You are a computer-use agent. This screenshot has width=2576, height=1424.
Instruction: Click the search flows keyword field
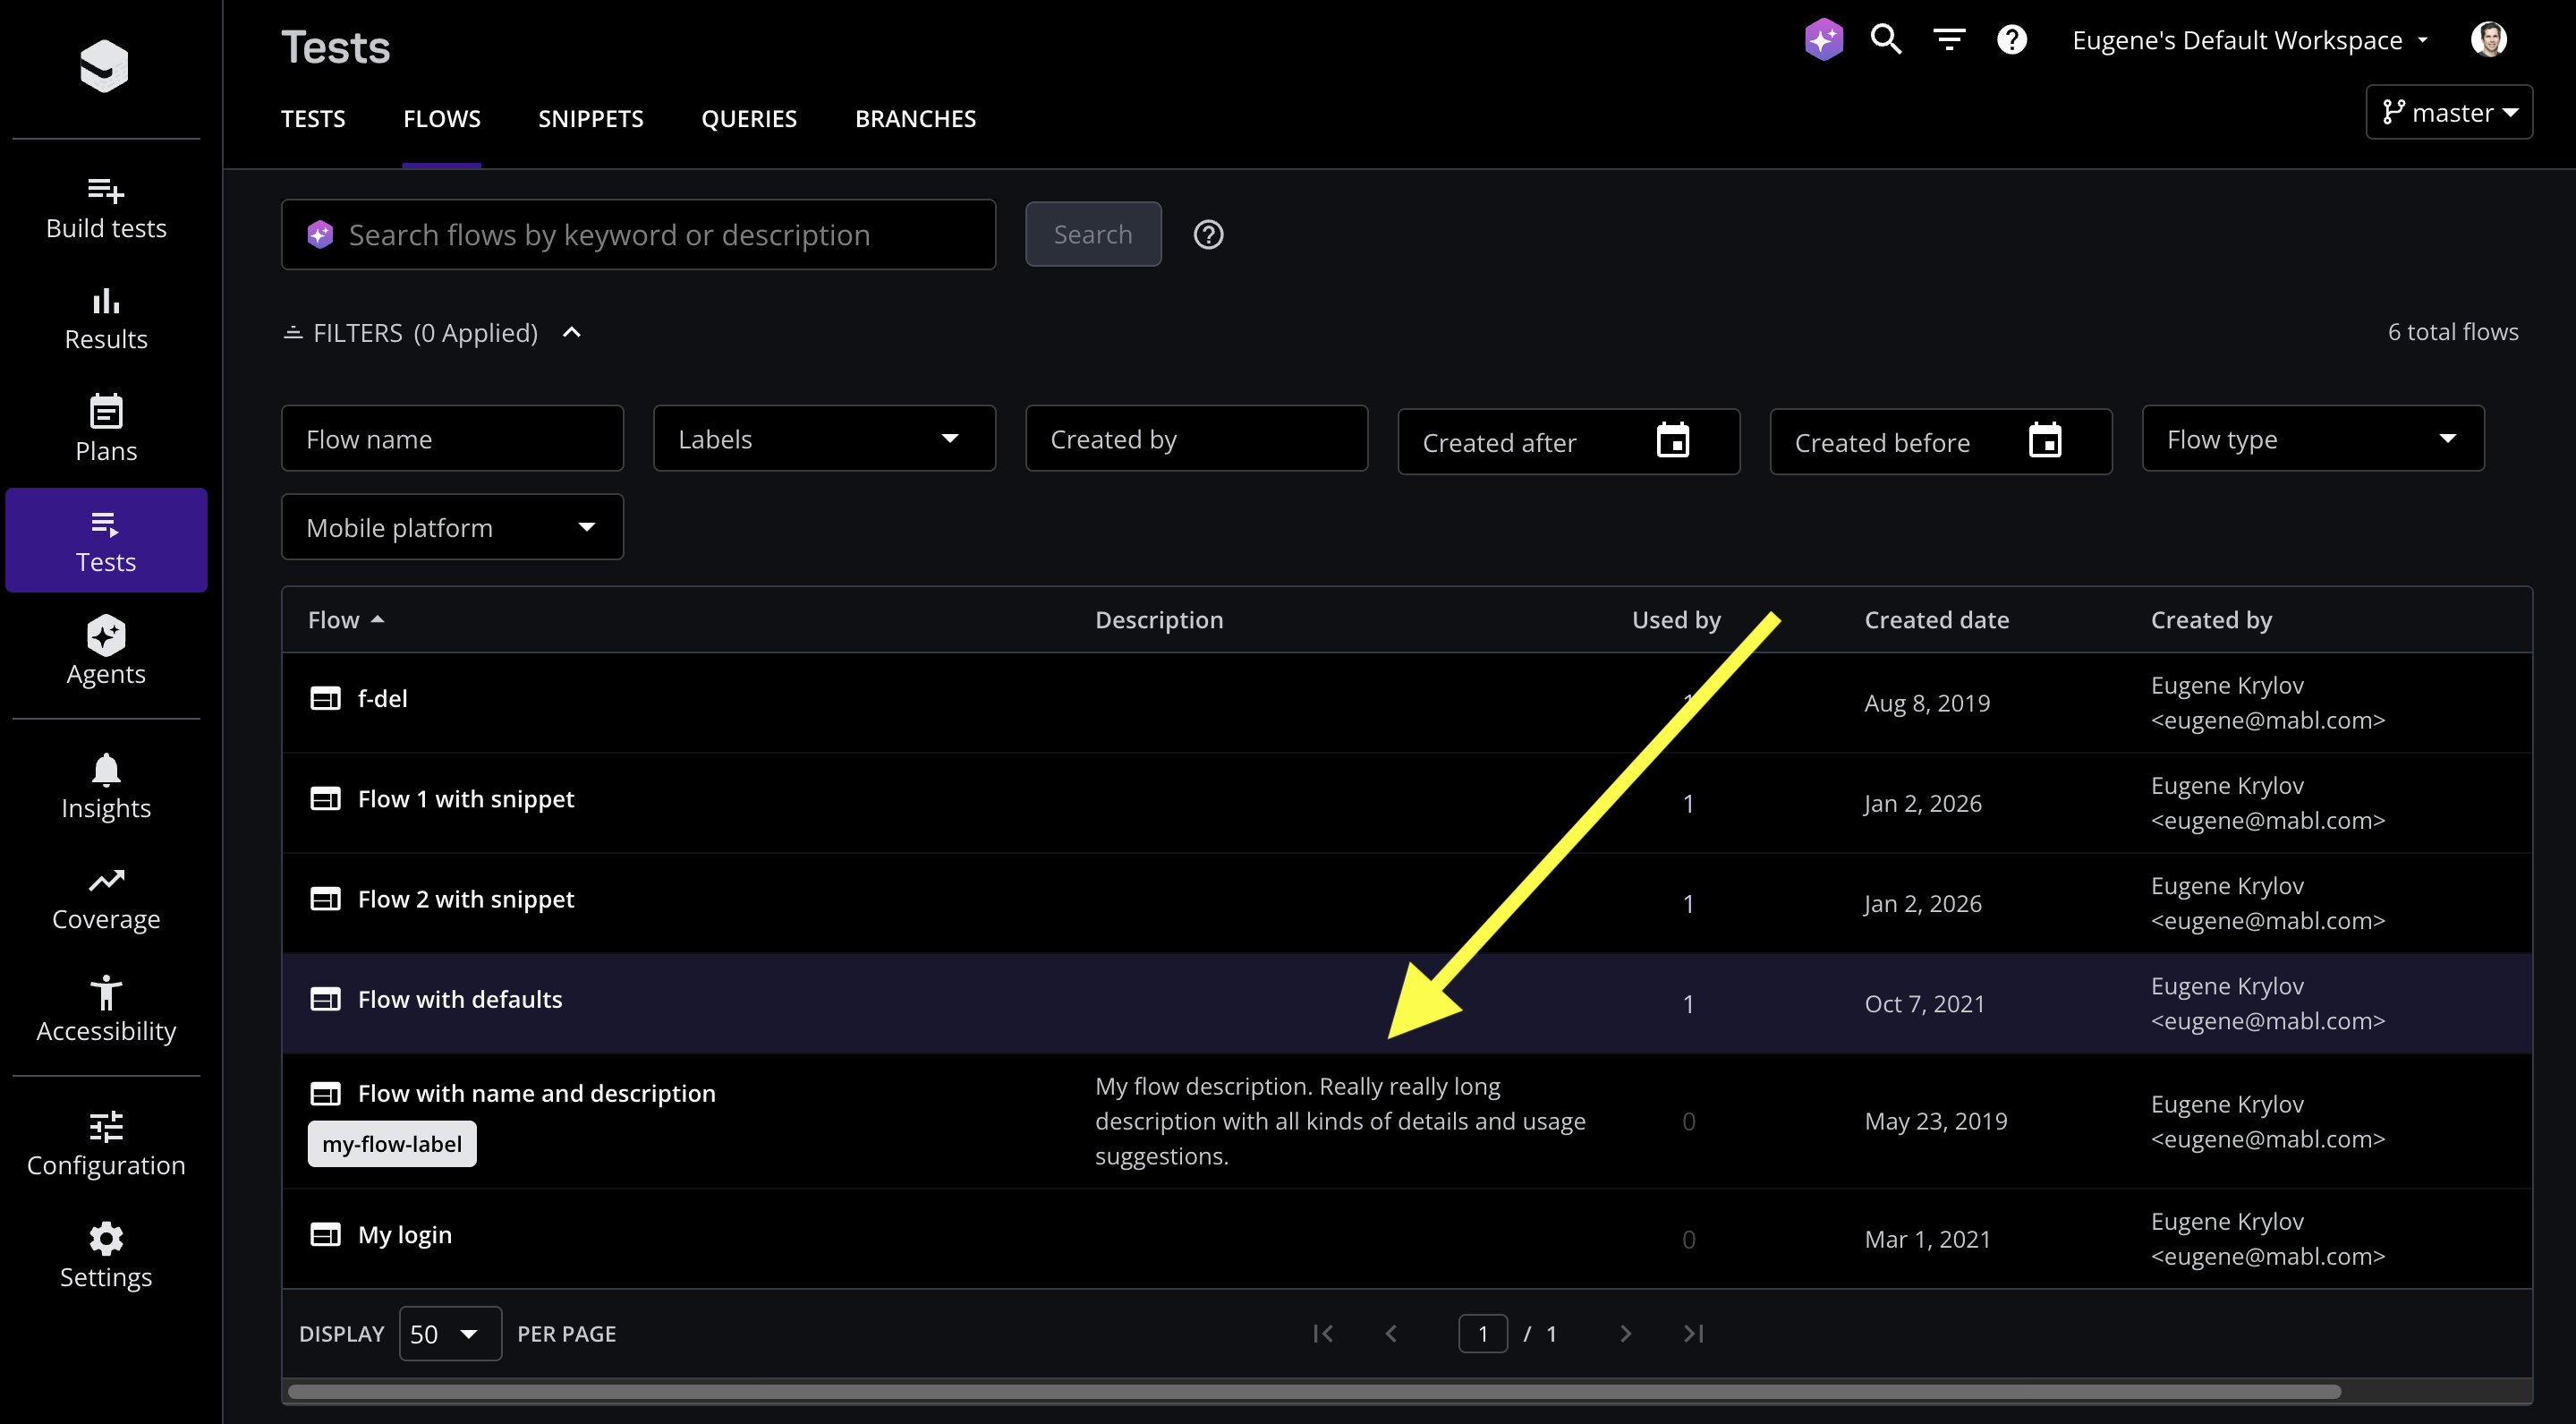coord(638,234)
